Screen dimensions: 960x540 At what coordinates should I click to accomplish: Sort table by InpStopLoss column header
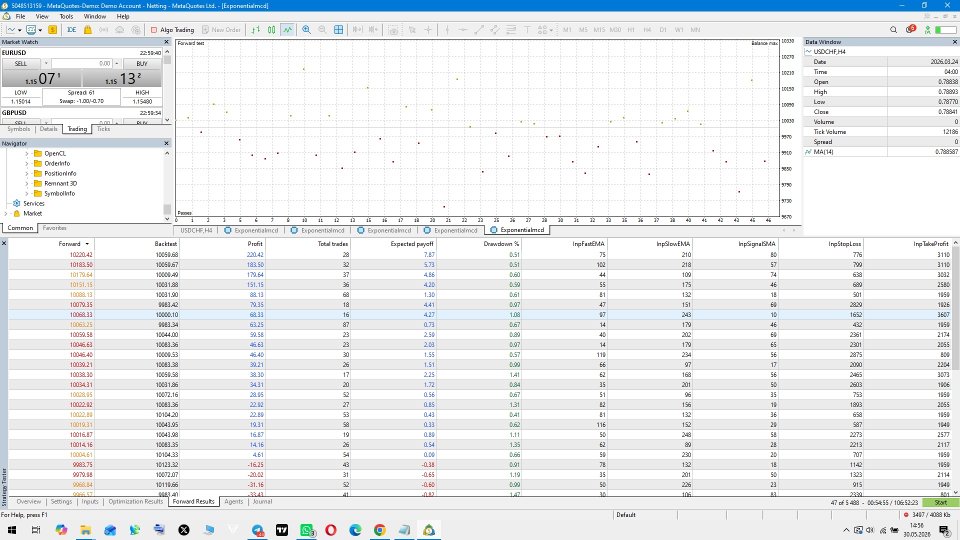coord(821,244)
